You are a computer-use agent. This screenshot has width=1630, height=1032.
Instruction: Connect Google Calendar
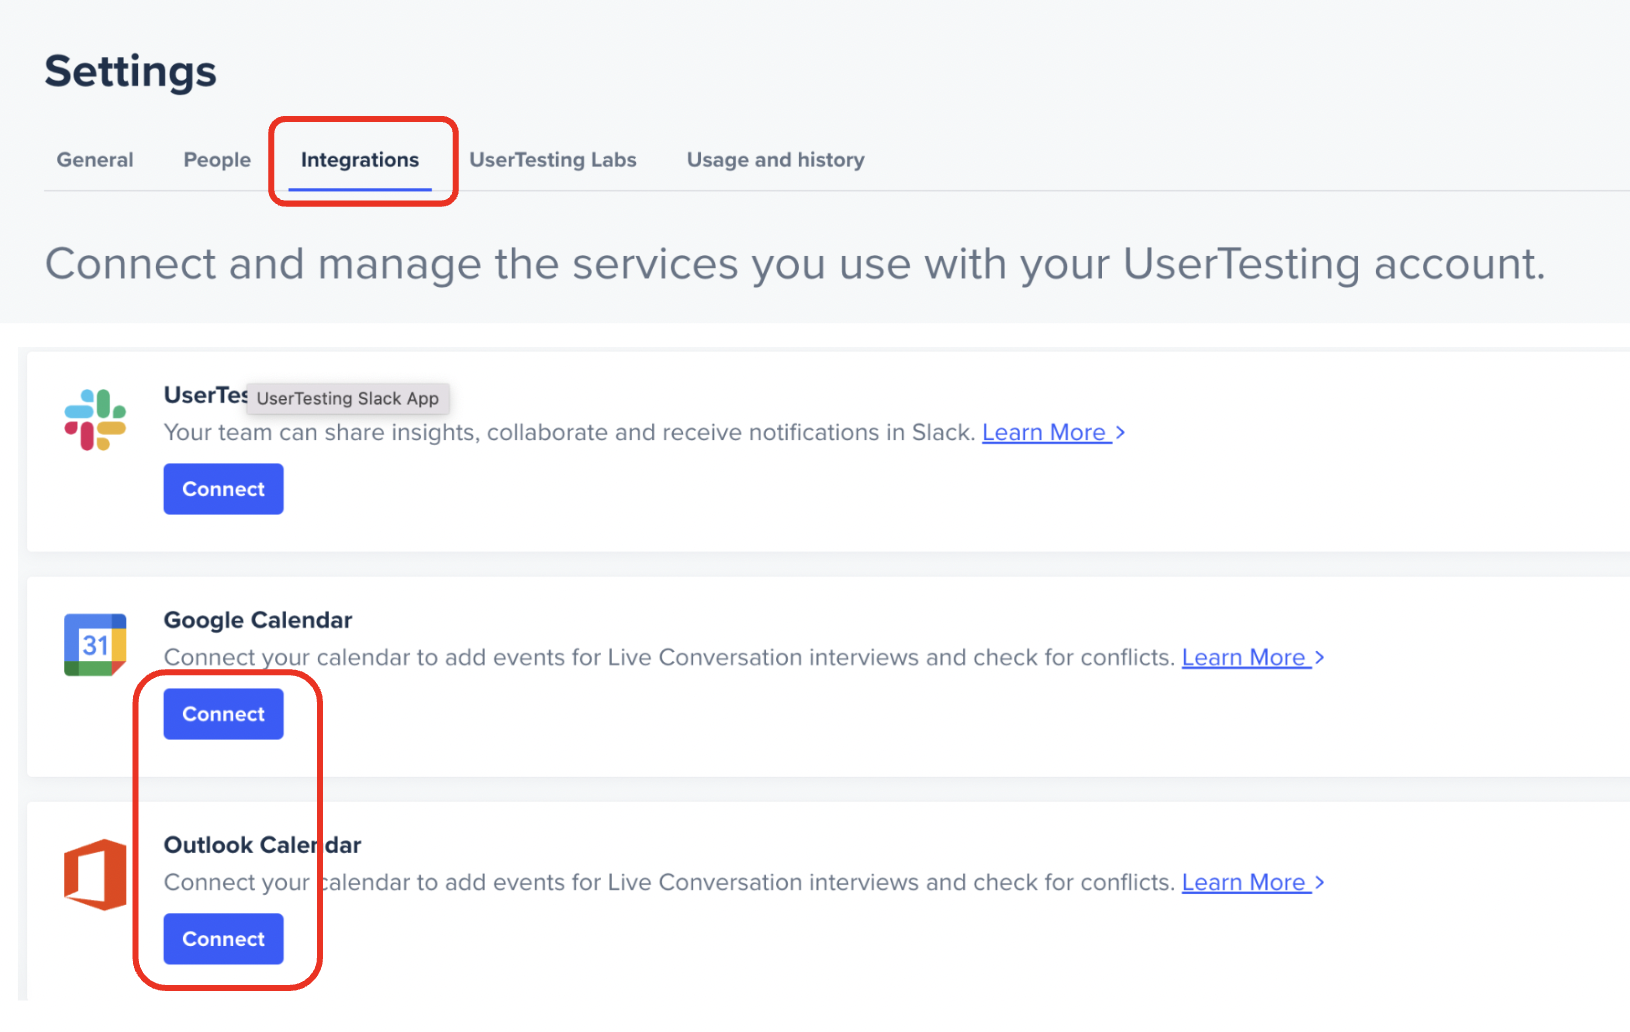pyautogui.click(x=223, y=714)
